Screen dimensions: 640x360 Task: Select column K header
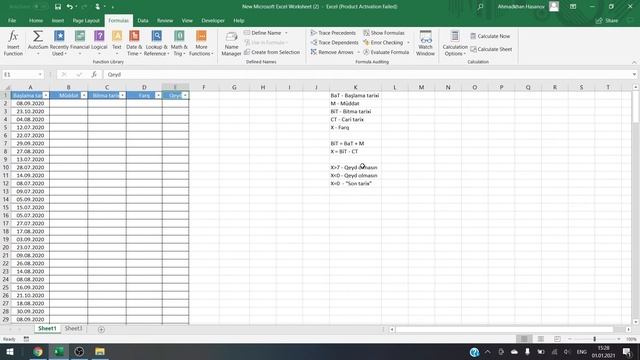355,87
